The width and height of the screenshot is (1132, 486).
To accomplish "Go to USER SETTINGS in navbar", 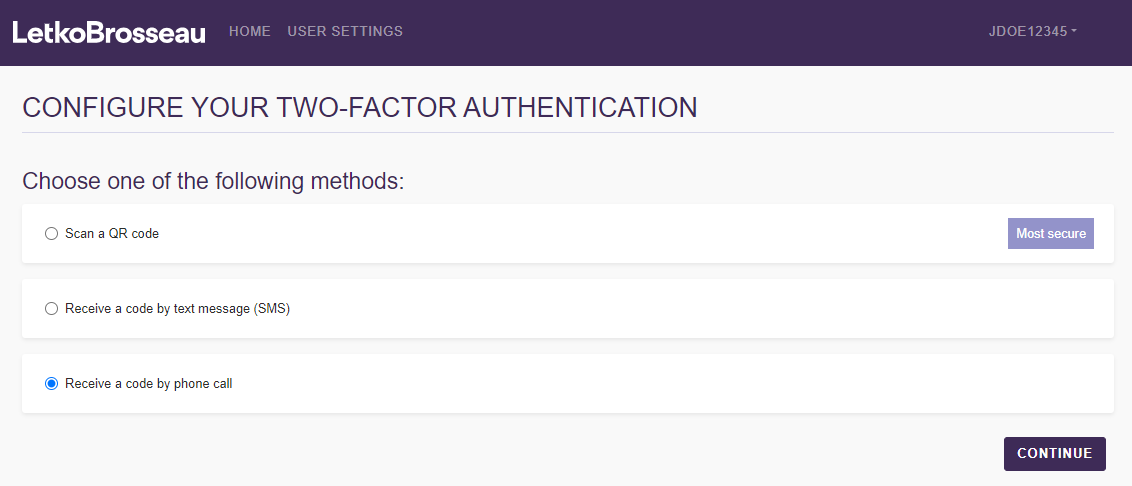I will [345, 31].
